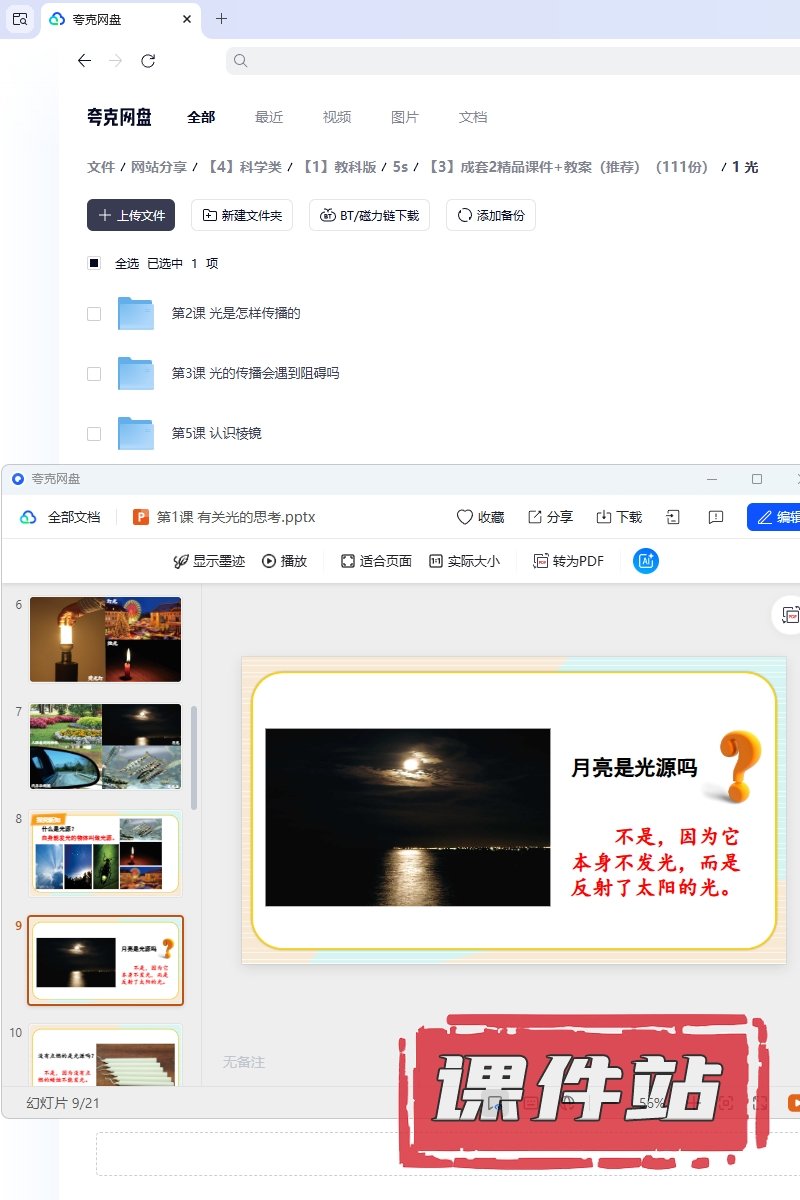Screen dimensions: 800x1200
Task: Reload the page with refresh icon
Action: 148,61
